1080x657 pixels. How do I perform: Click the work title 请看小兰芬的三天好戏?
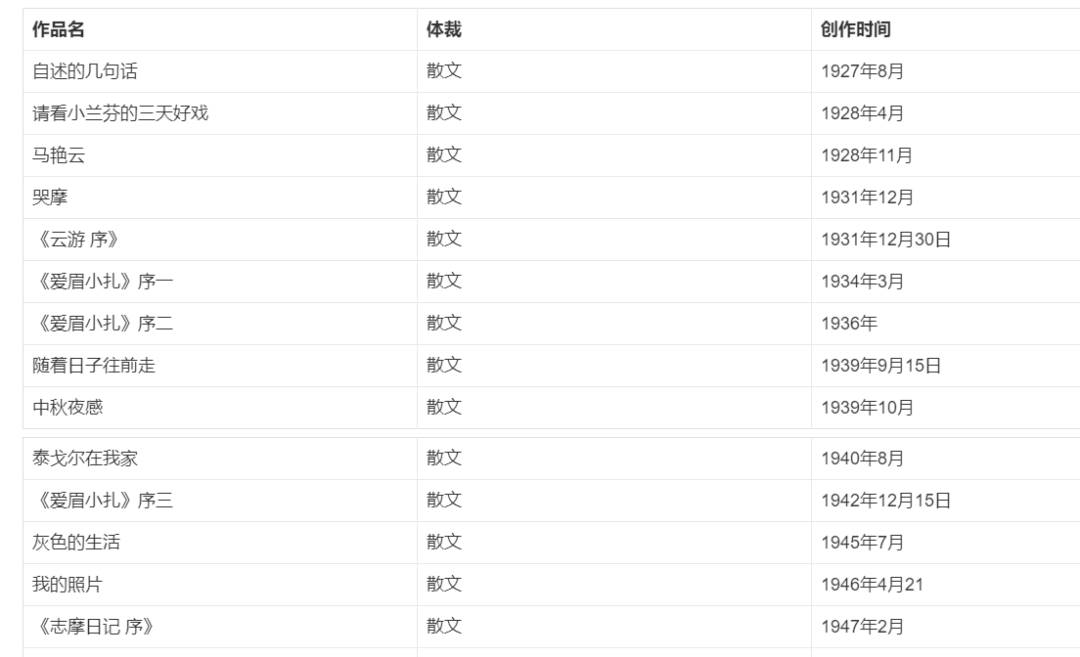pyautogui.click(x=120, y=114)
